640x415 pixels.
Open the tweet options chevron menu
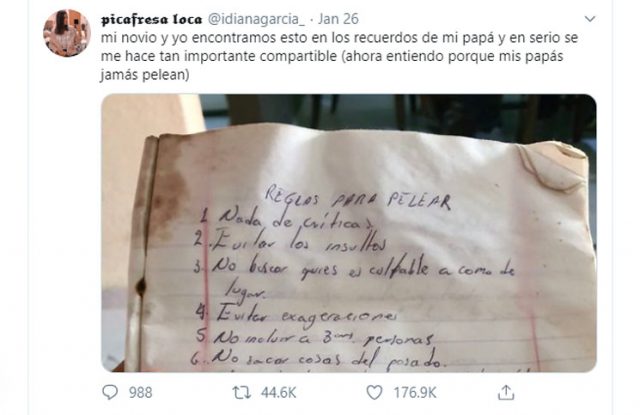coord(590,19)
